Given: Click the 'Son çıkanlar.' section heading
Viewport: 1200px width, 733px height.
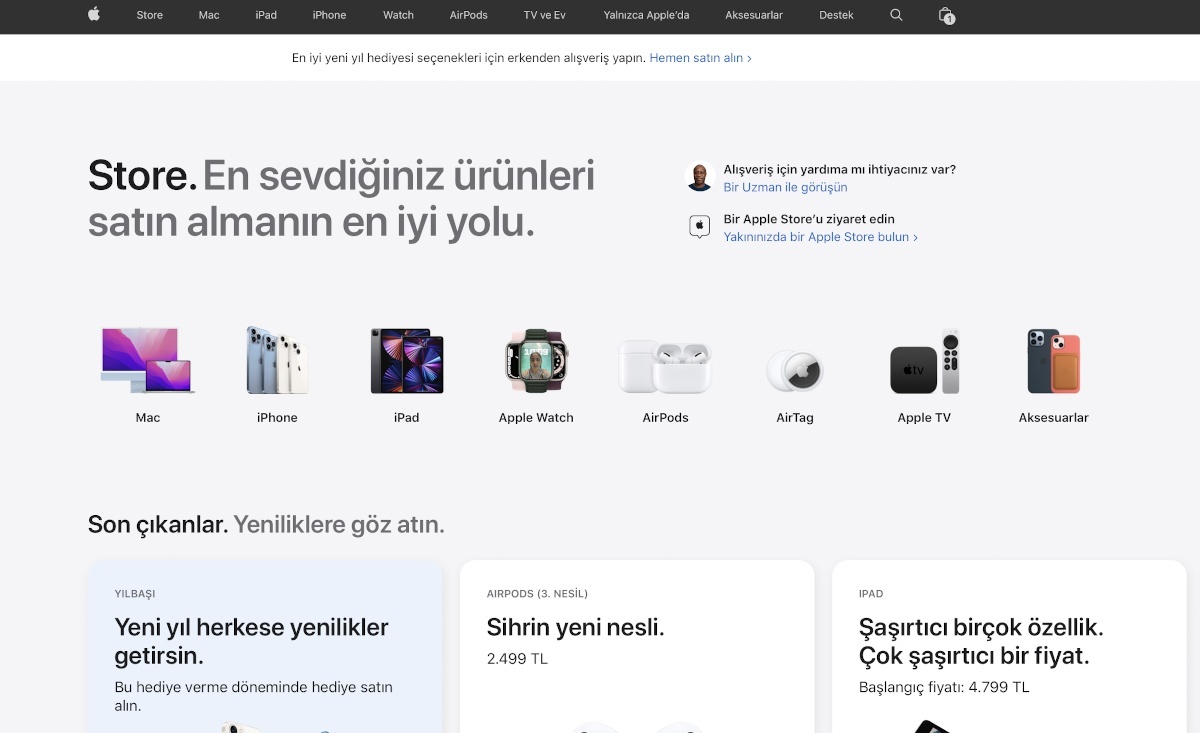Looking at the screenshot, I should click(x=158, y=524).
